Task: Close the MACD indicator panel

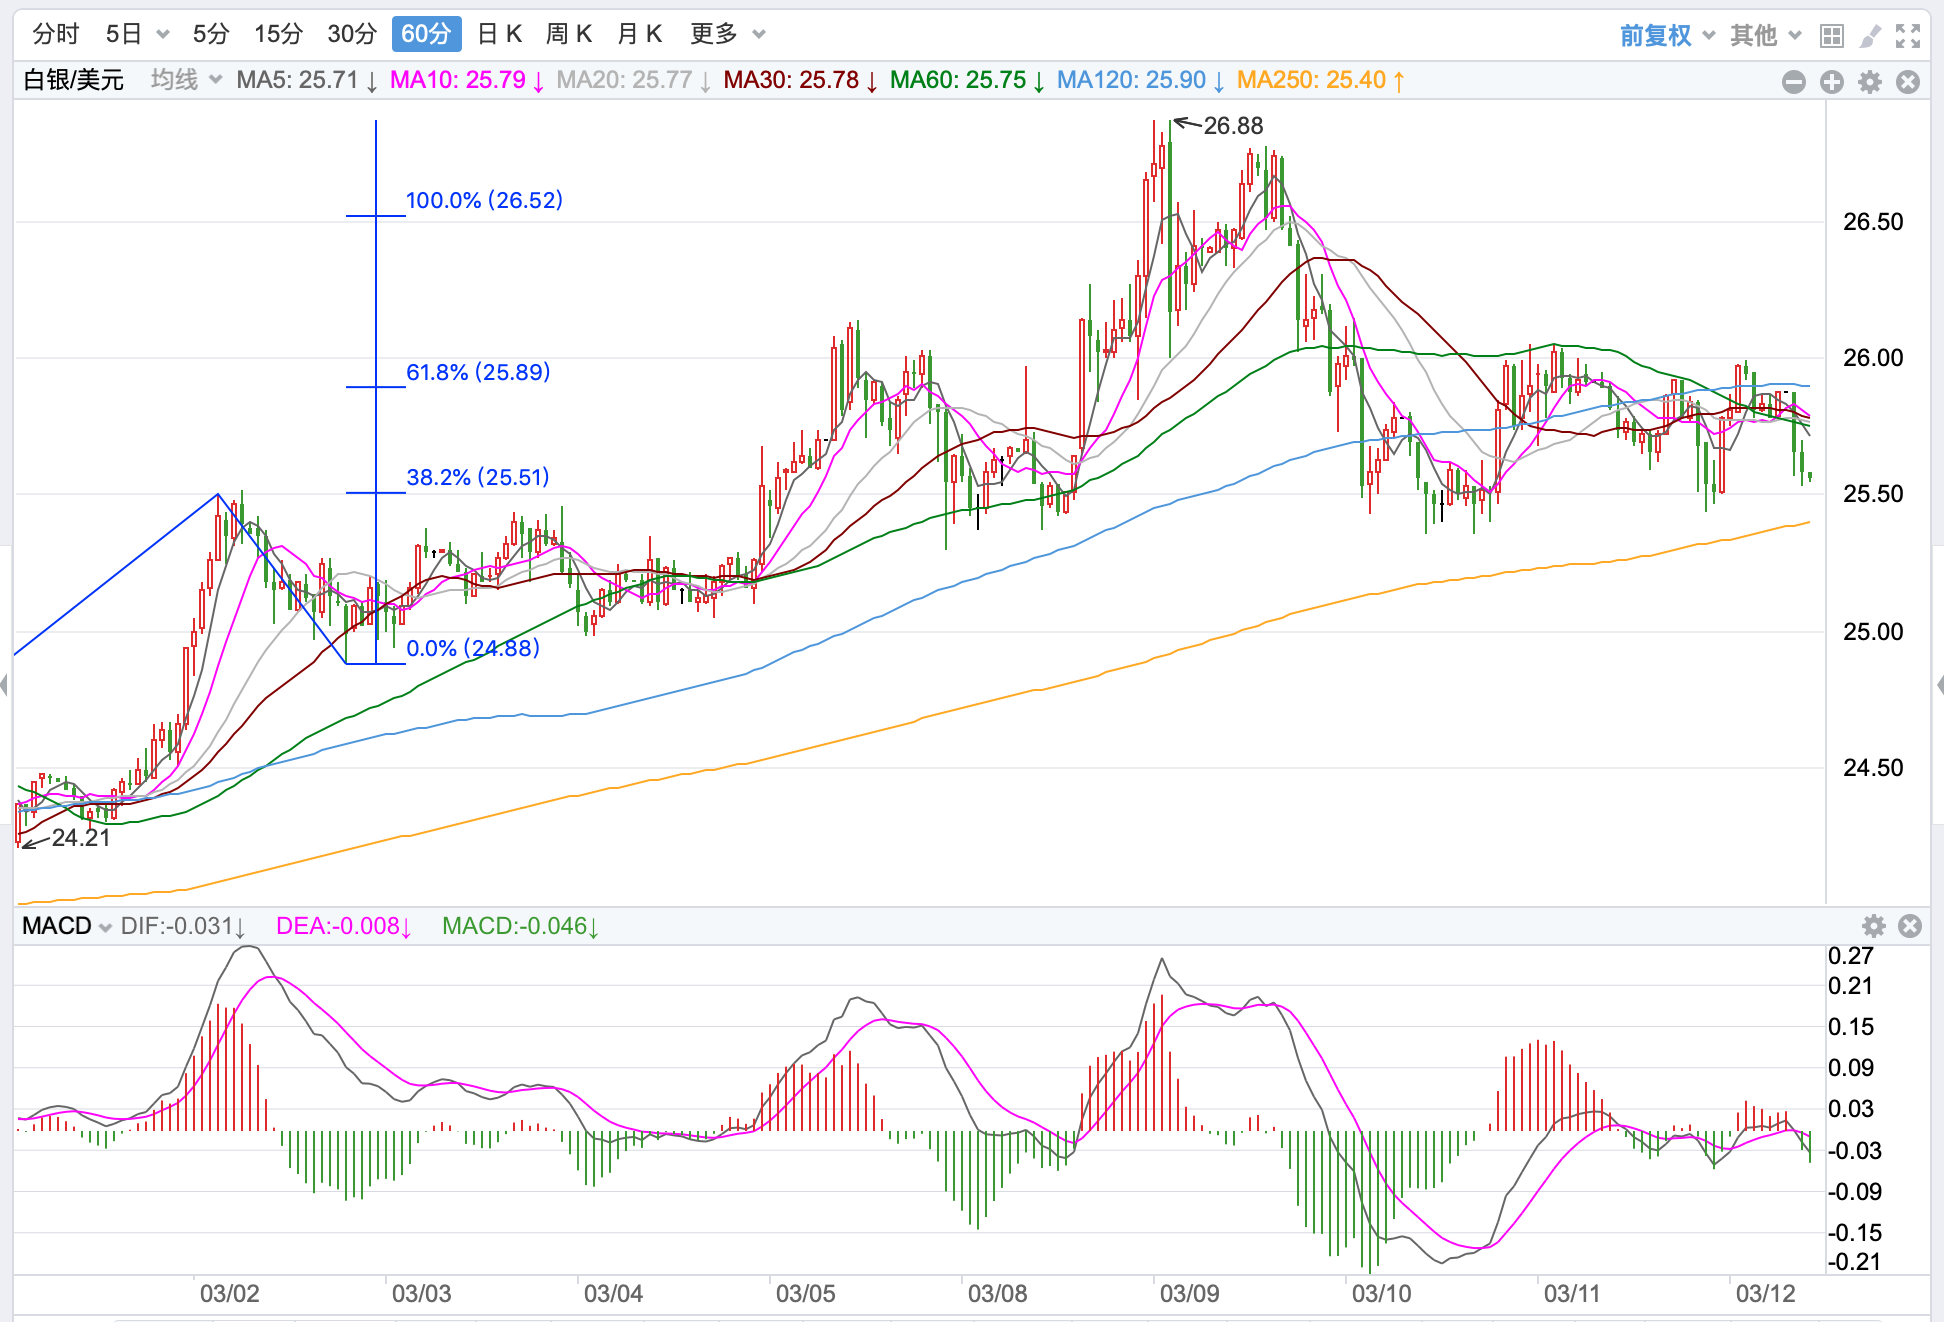Action: click(1910, 926)
